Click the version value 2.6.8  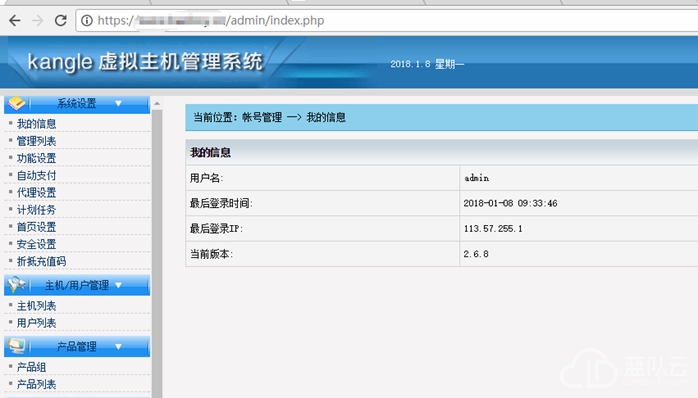(476, 254)
